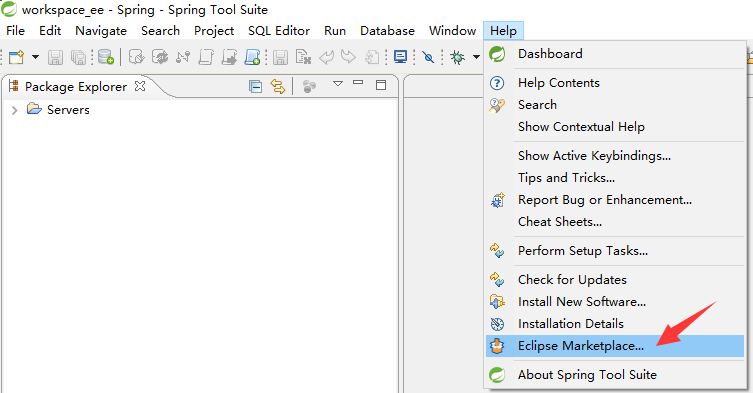Click the Help Contents question mark icon

497,83
